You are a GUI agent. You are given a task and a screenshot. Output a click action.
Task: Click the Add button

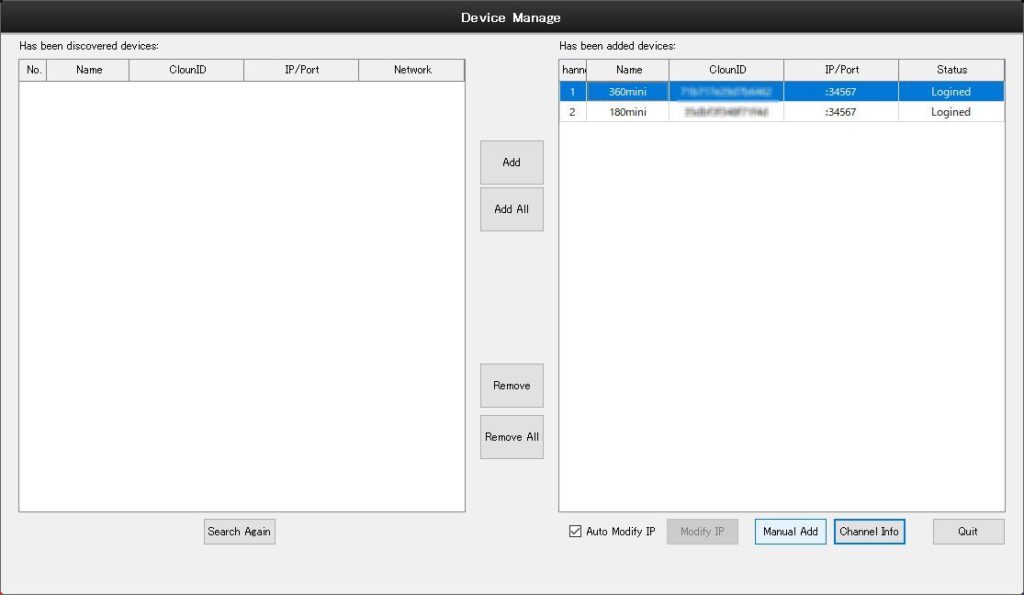511,162
